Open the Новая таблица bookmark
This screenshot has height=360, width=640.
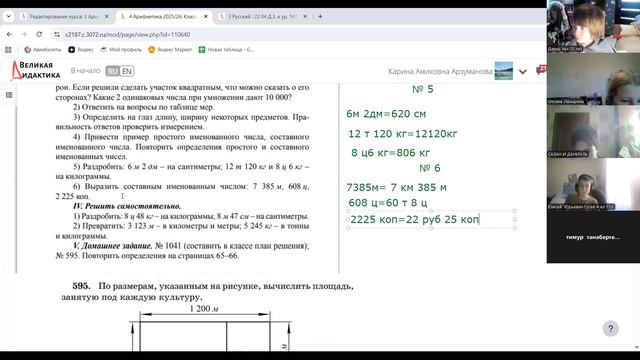(226, 49)
